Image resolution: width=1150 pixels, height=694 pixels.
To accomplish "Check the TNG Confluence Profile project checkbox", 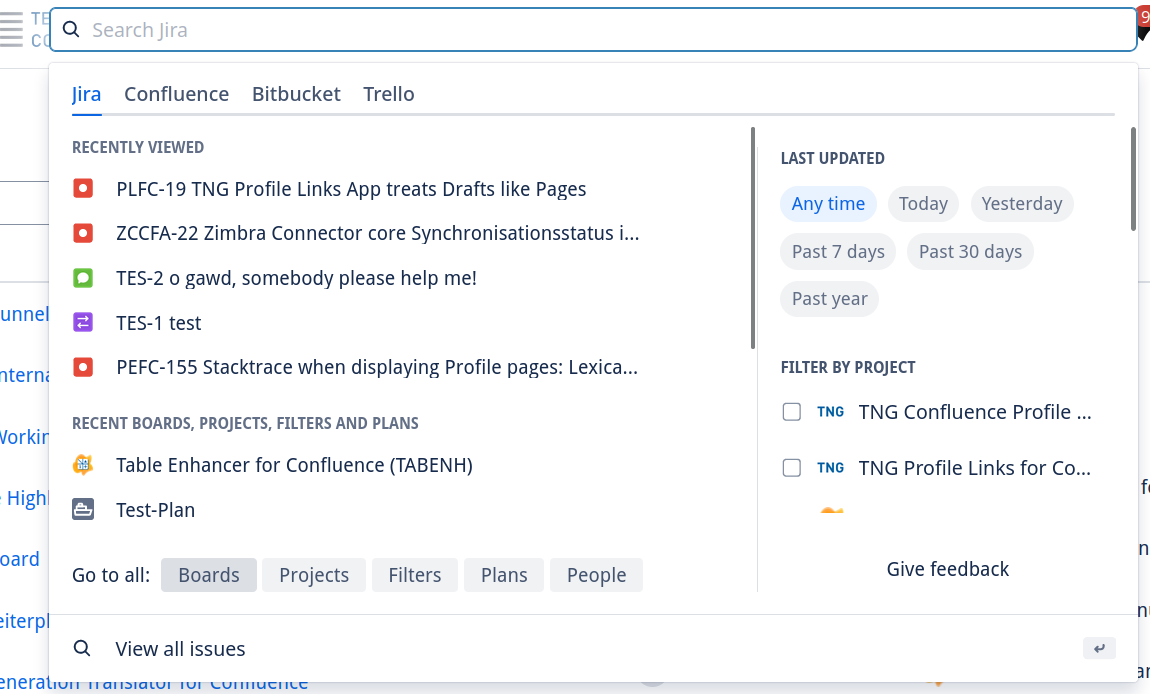I will click(x=791, y=411).
